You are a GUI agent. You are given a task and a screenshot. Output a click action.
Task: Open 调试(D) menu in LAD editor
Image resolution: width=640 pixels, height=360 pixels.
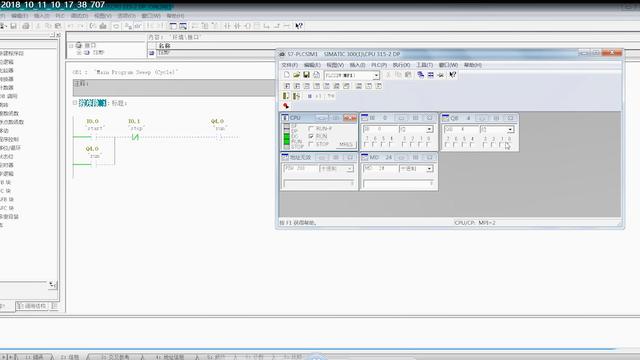tap(79, 16)
